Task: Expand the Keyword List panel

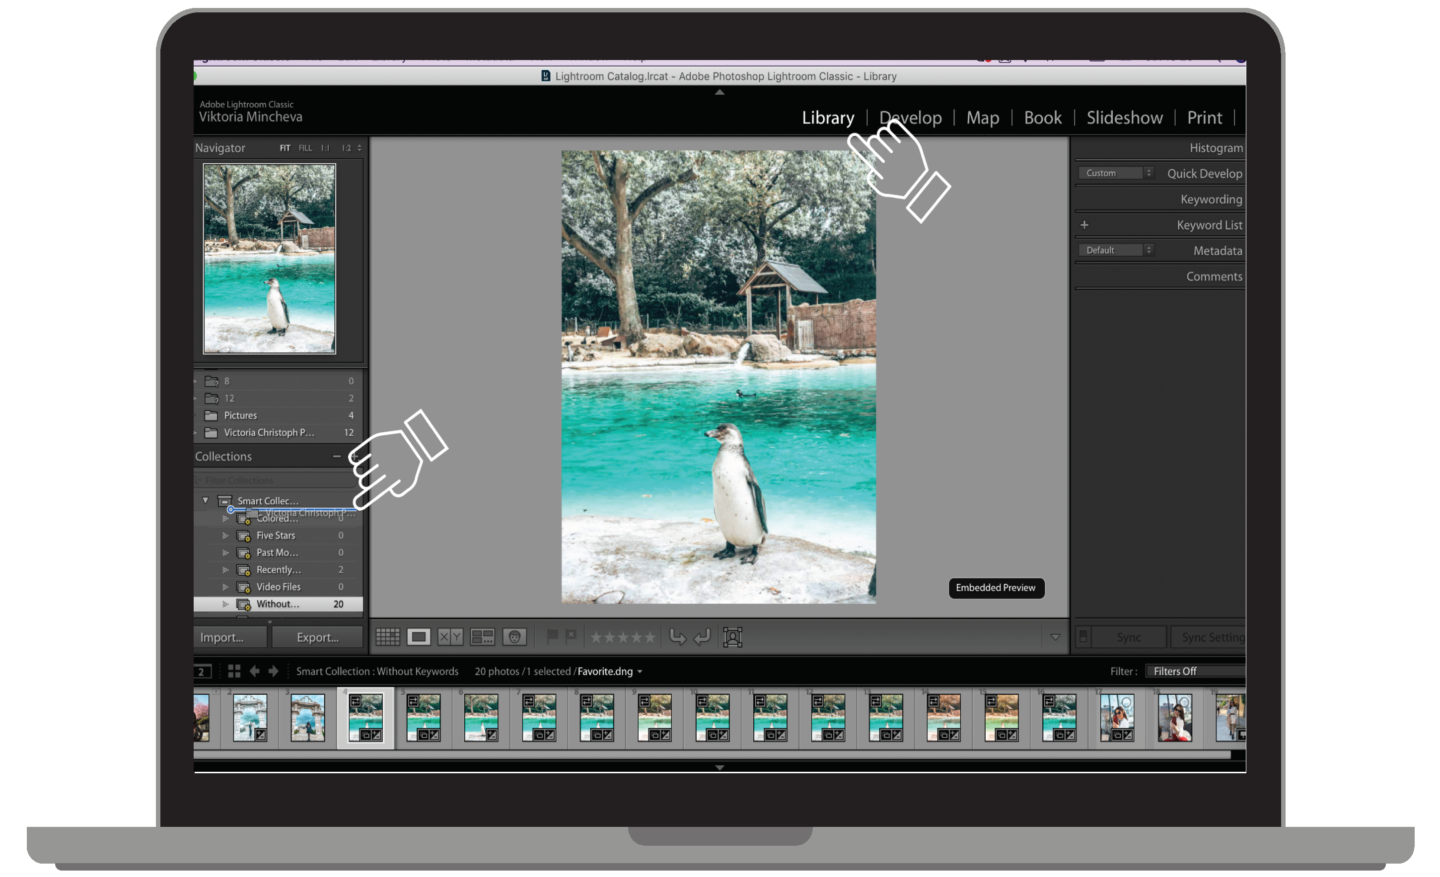Action: tap(1209, 226)
